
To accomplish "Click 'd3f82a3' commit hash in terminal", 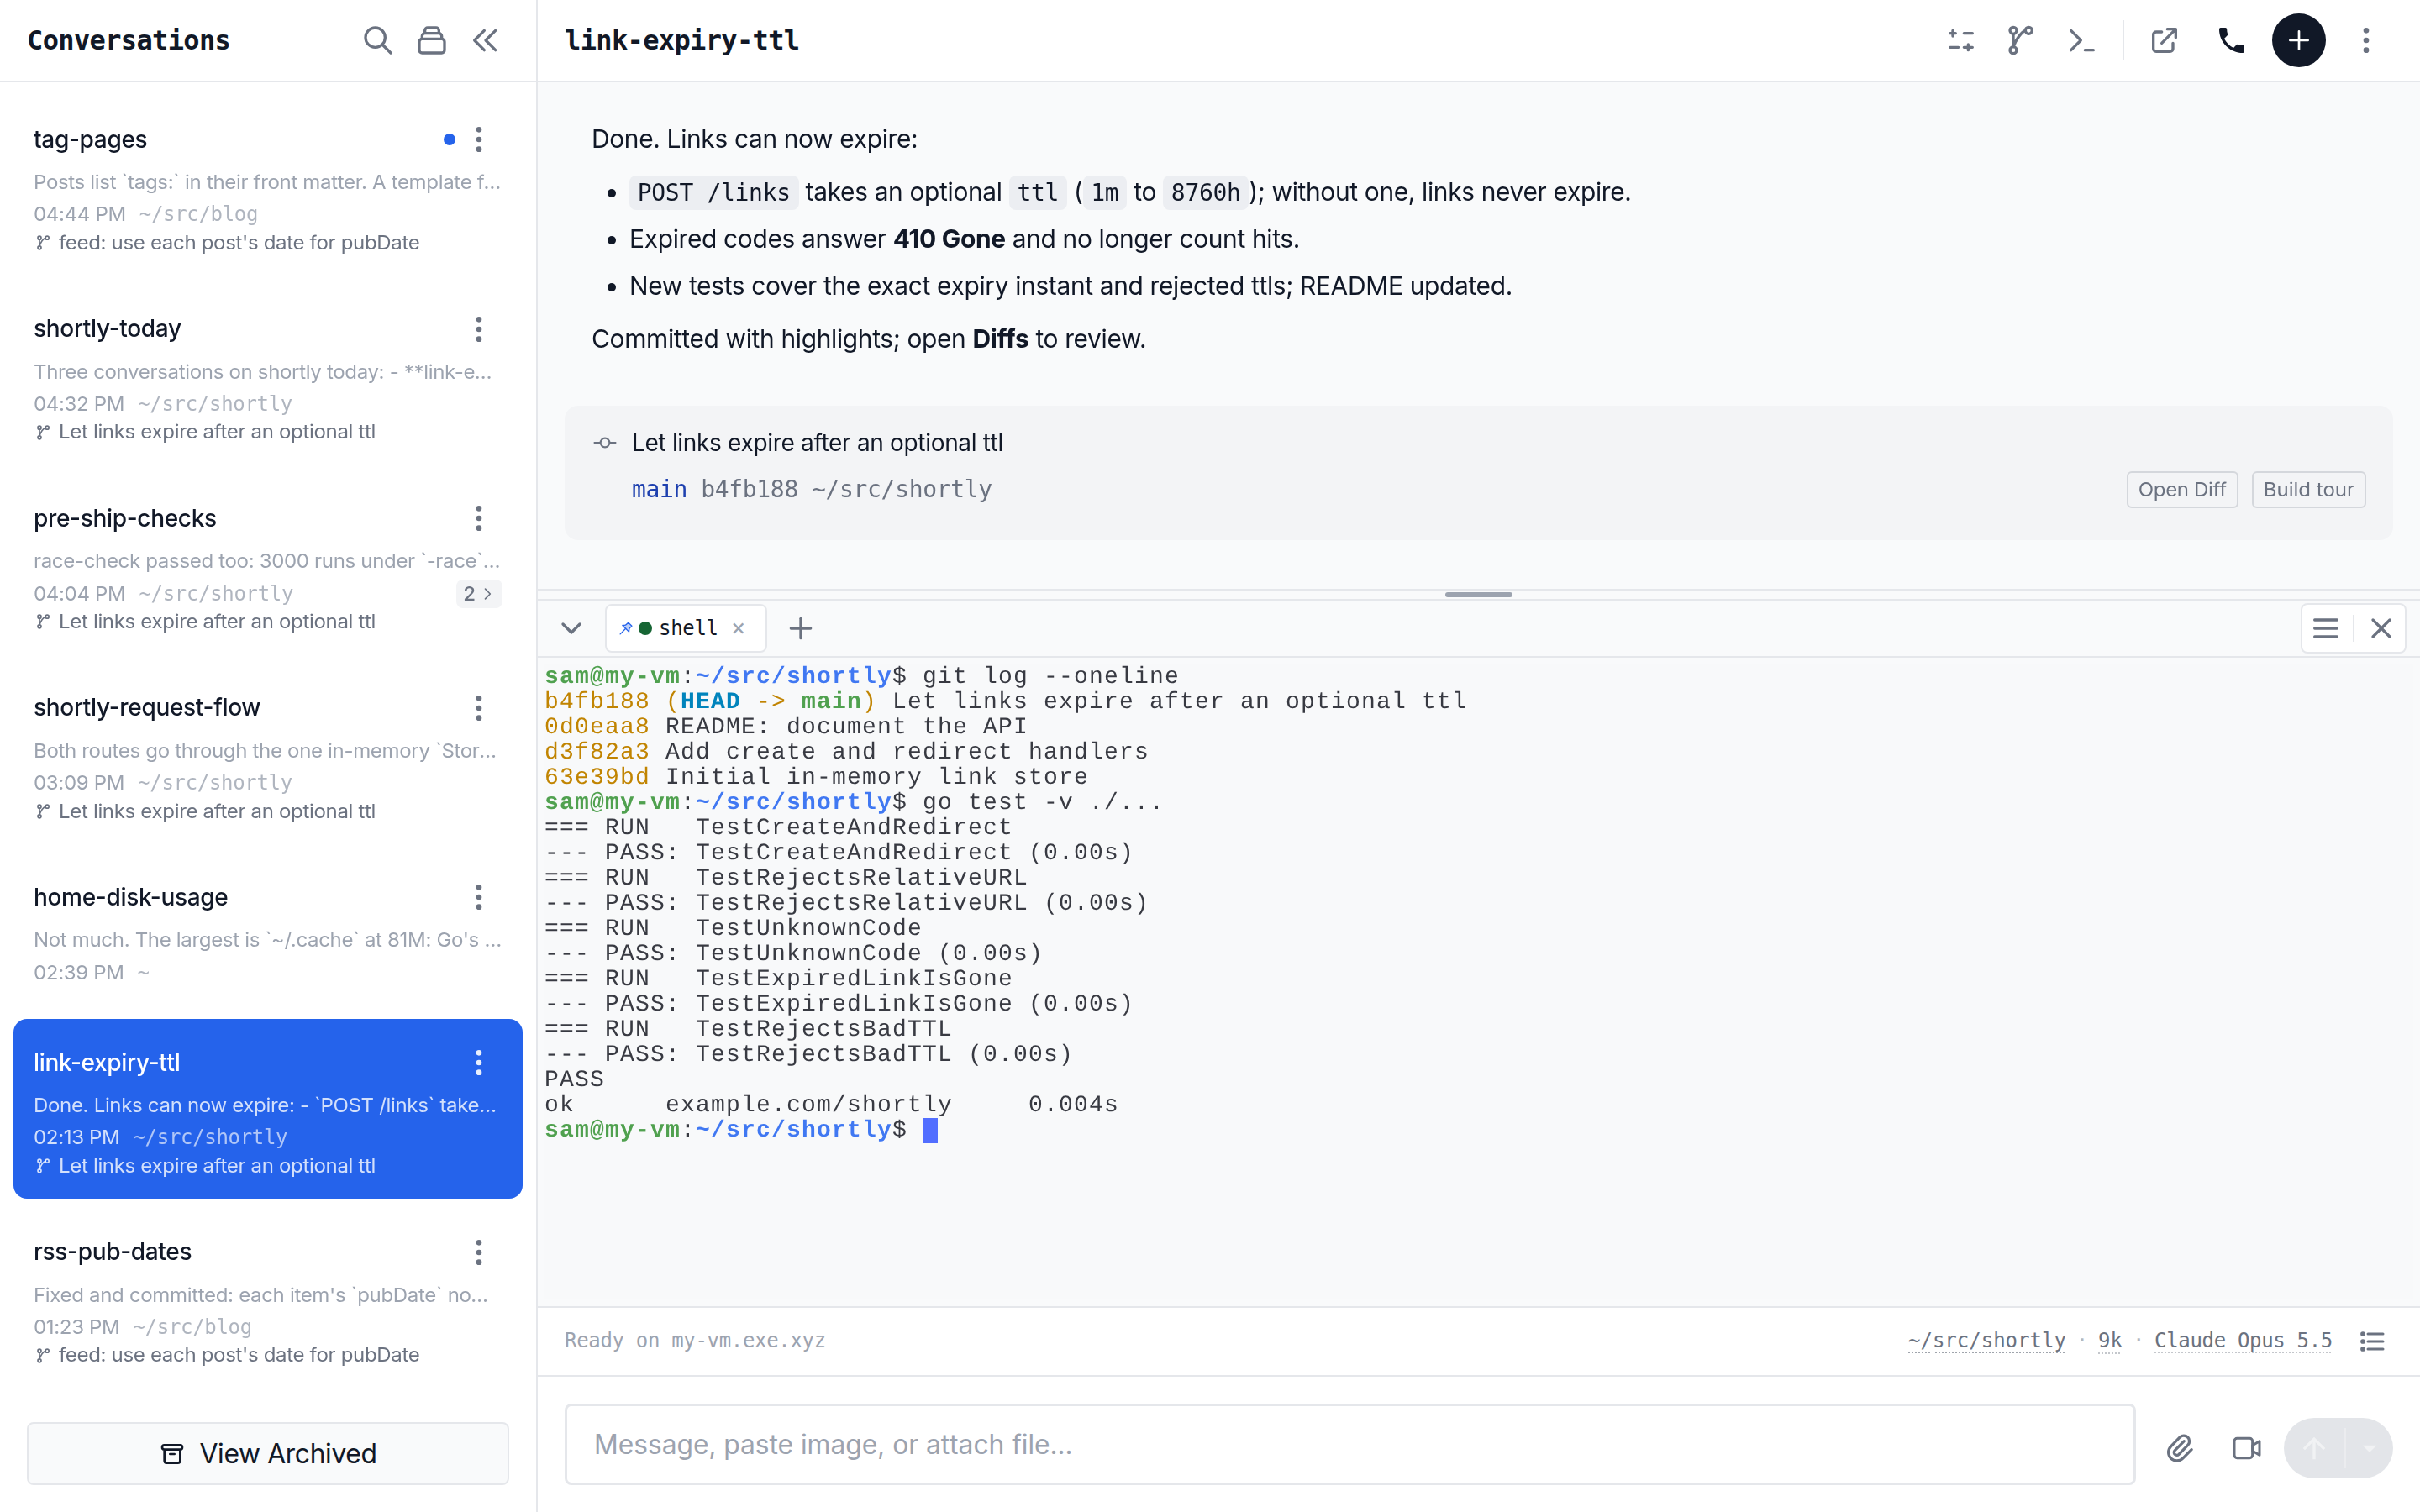I will coord(596,751).
